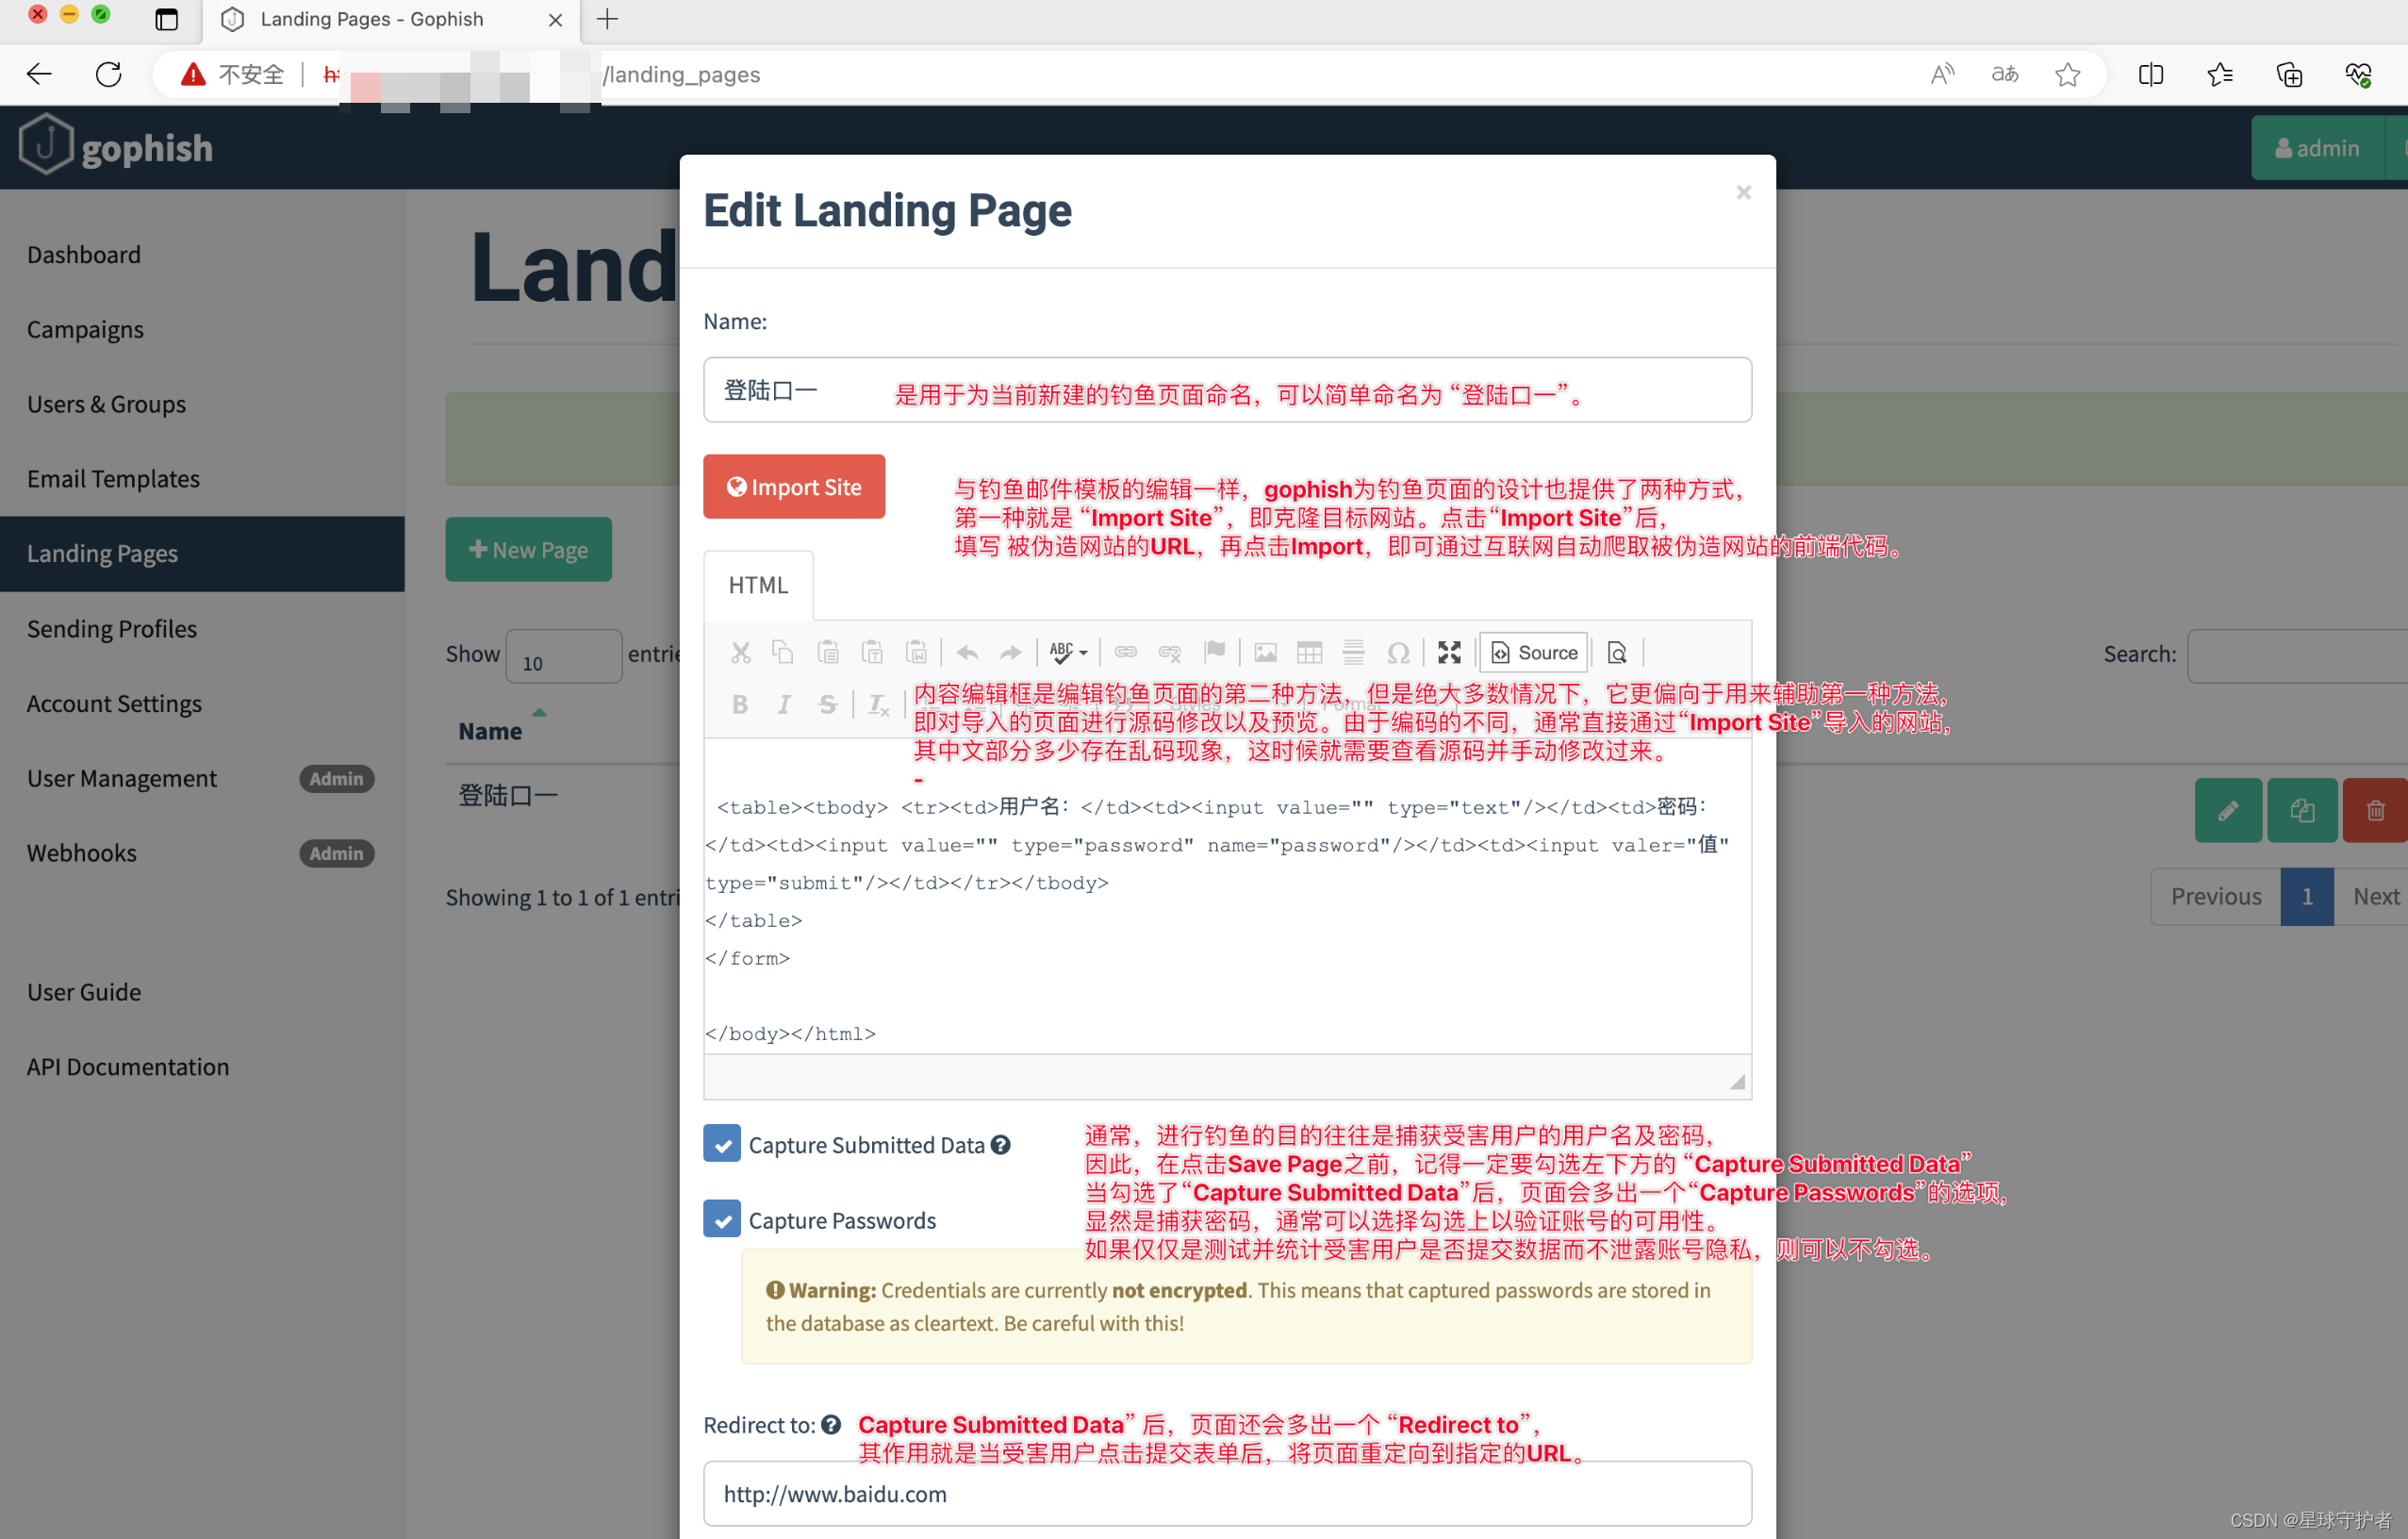The image size is (2408, 1539).
Task: Sort table by Name column
Action: coord(490,732)
